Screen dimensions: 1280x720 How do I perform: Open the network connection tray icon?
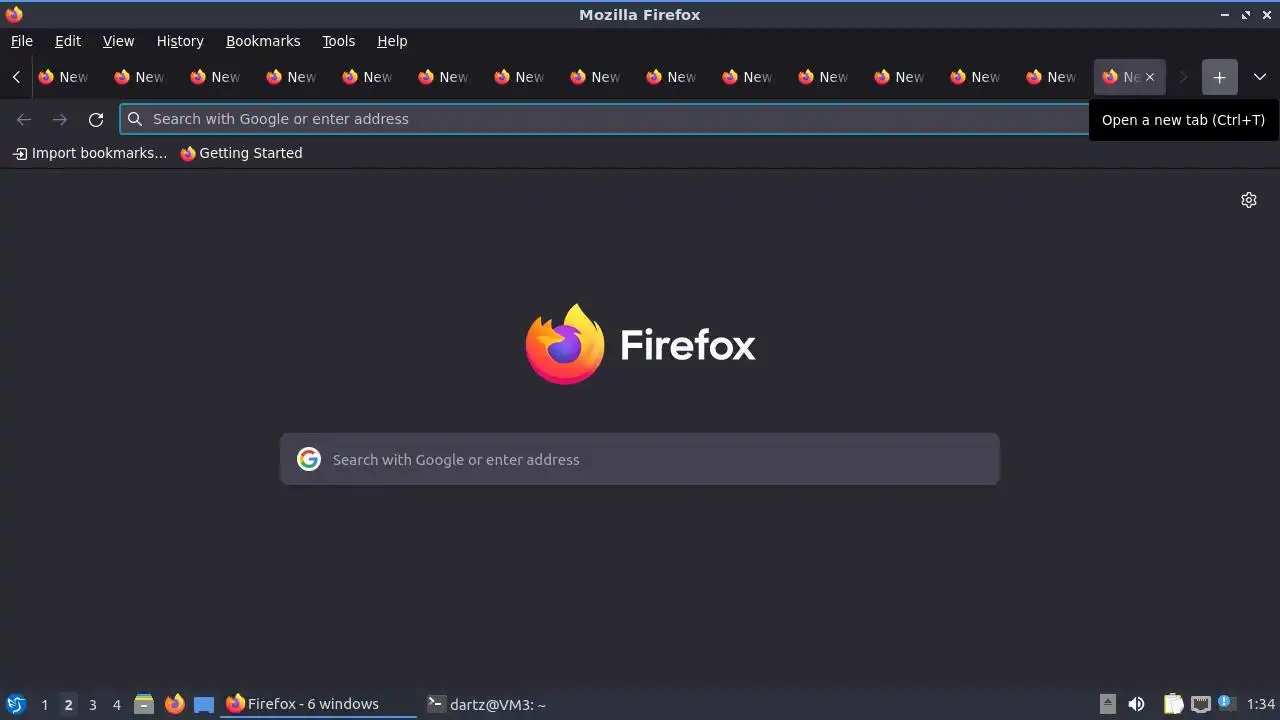pos(1200,704)
